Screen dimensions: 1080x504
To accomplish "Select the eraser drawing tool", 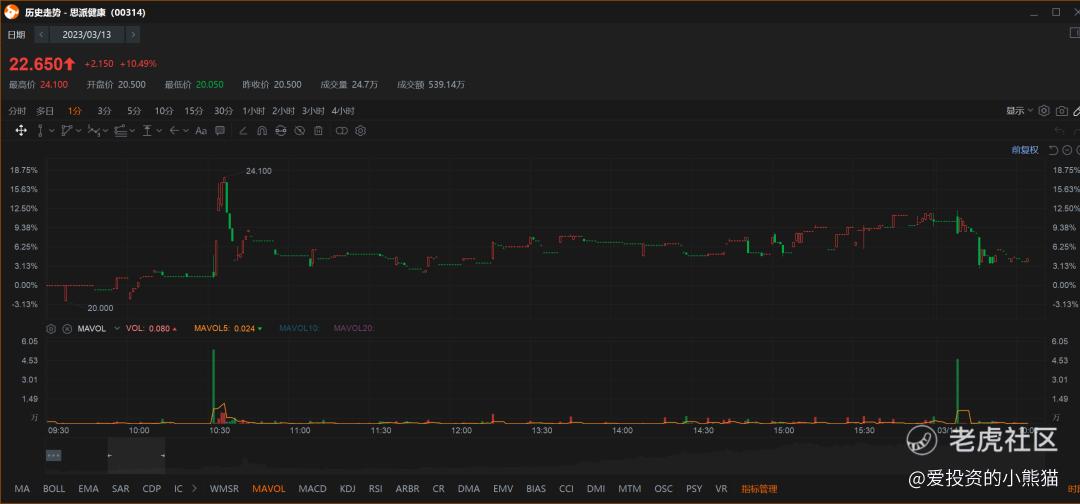I will (x=242, y=131).
